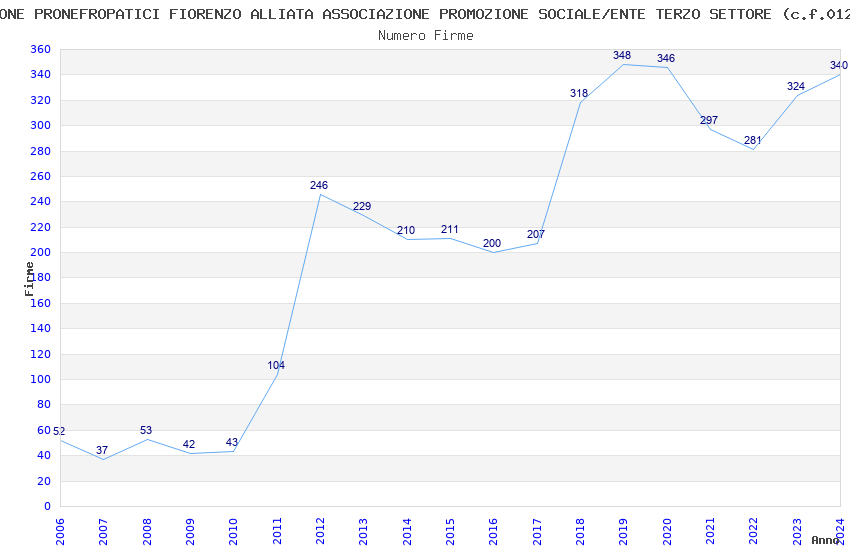Click the x-axis year label 2022
This screenshot has height=550, width=850.
[x=754, y=532]
